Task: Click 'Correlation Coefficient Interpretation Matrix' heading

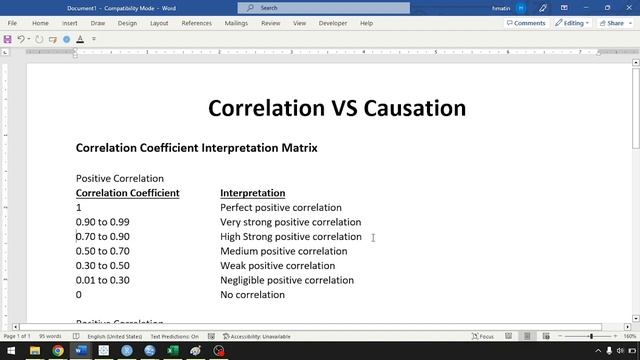Action: tap(196, 148)
